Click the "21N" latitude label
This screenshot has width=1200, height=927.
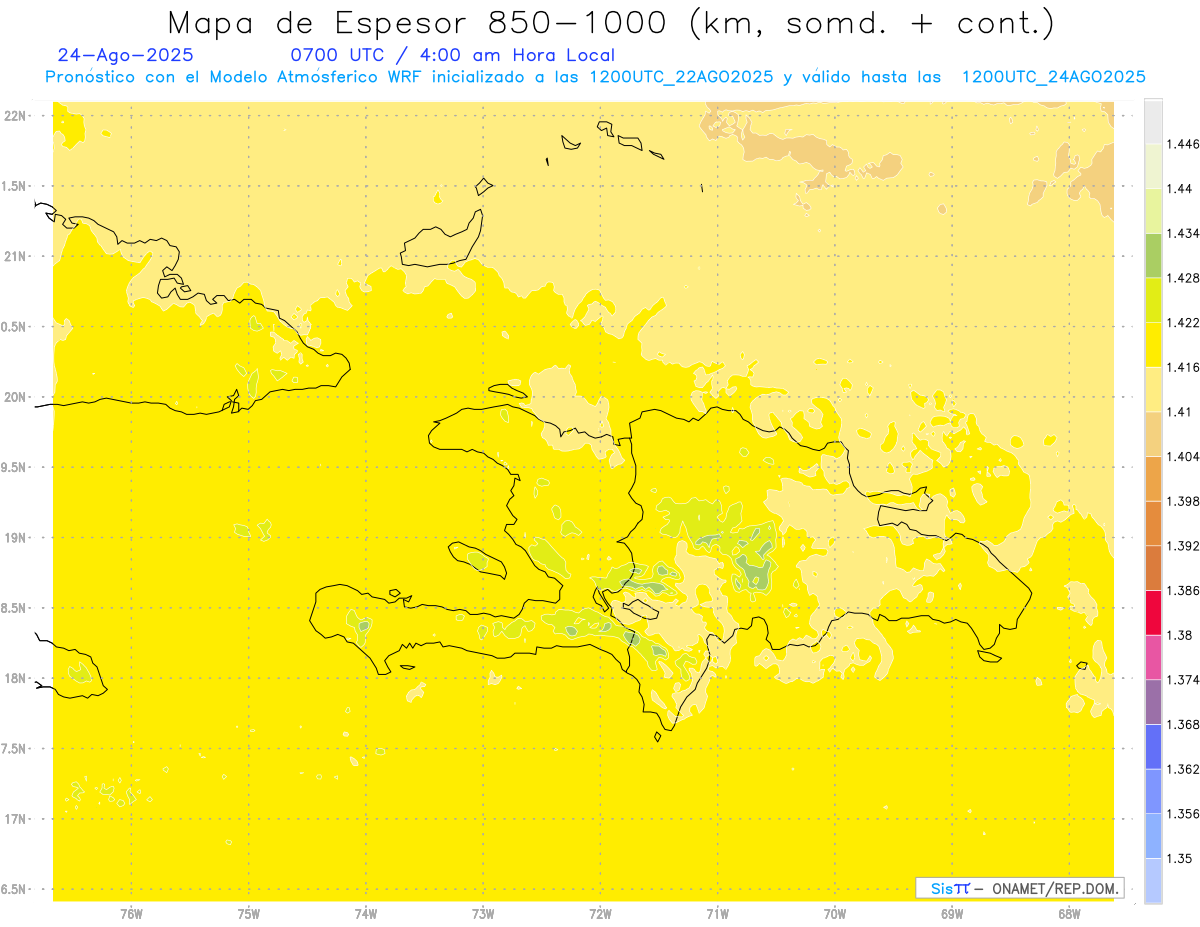[15, 257]
